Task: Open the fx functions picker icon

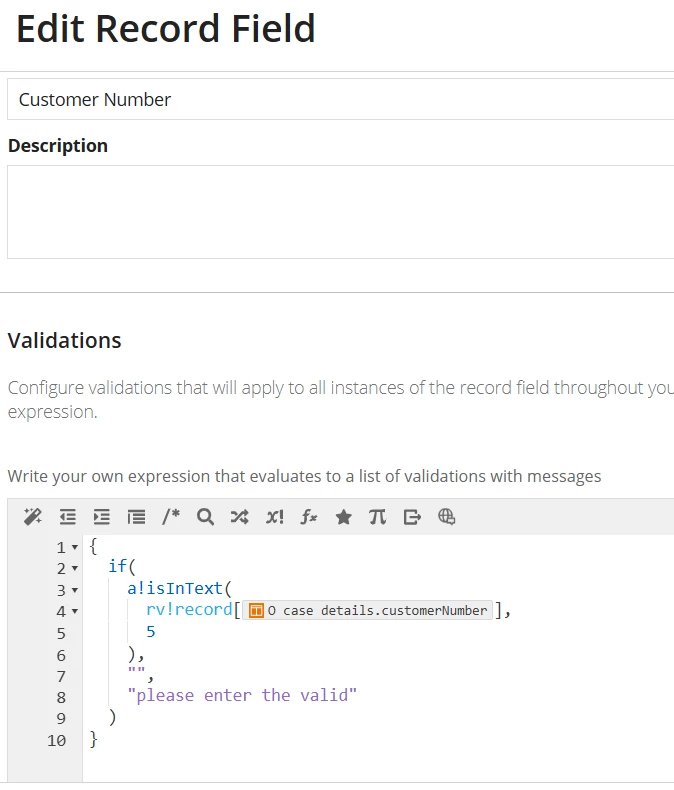Action: (309, 517)
